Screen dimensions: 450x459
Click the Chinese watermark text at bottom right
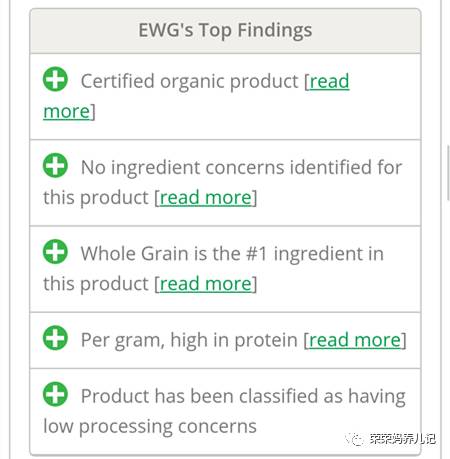coord(403,439)
